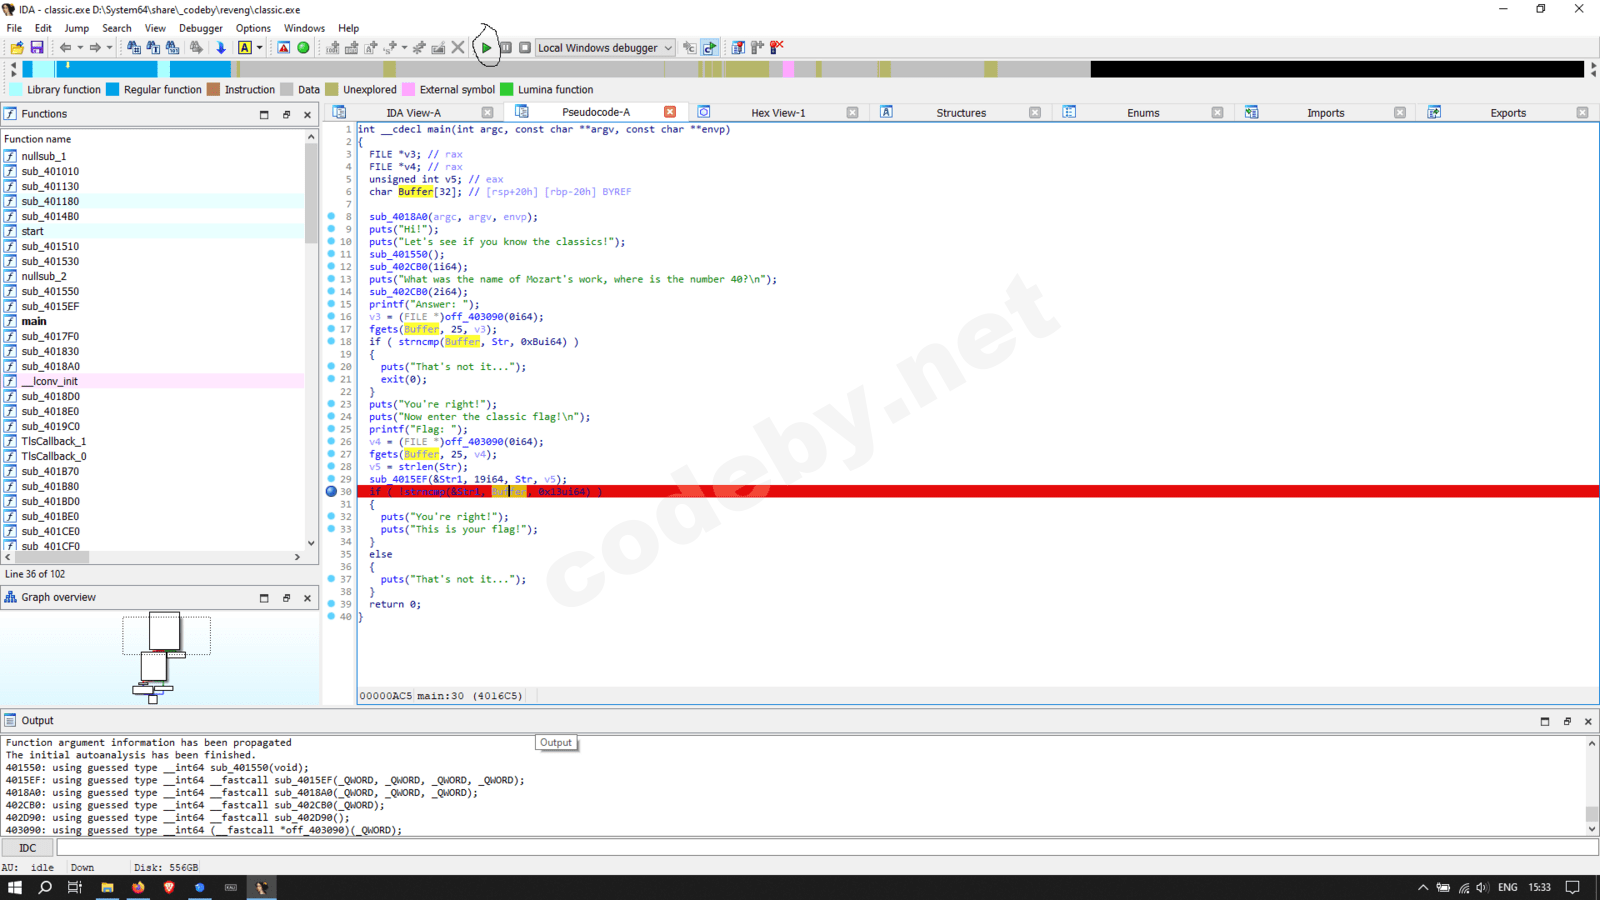Viewport: 1600px width, 900px height.
Task: Toggle breakpoint dot on line 39
Action: click(331, 604)
